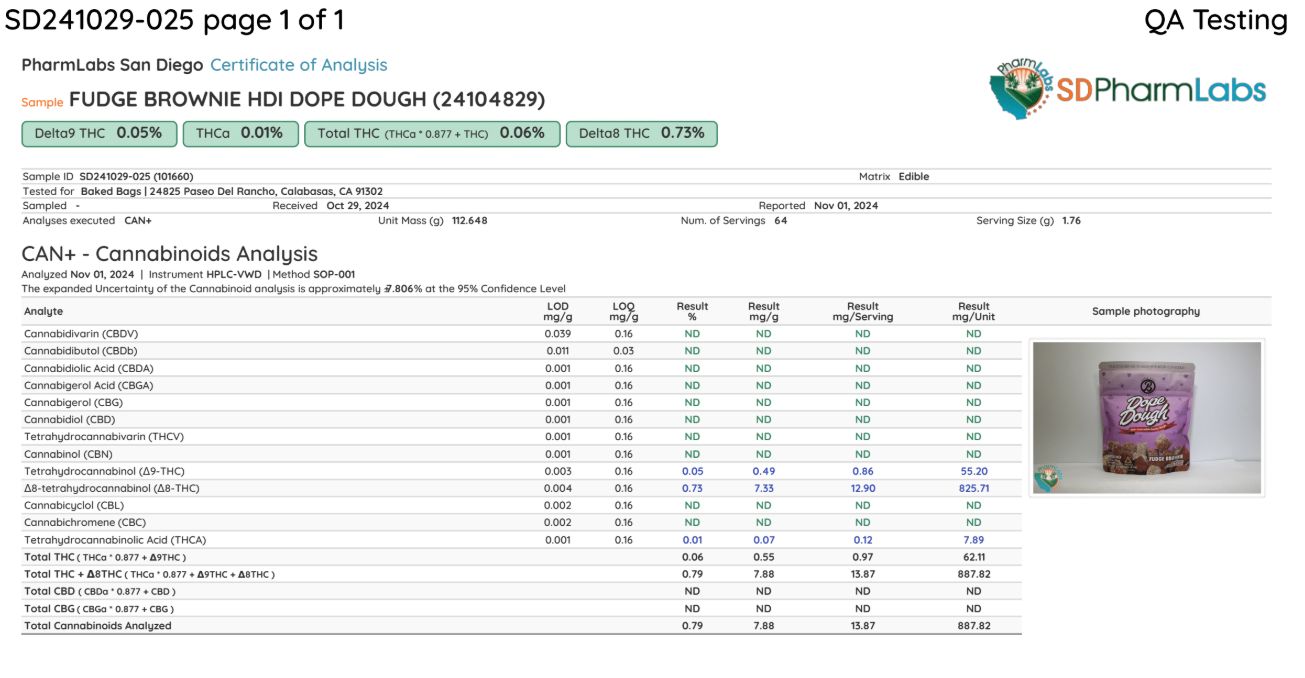Click the 'Analyte' column header
Screen dimensions: 1305x678
[43, 311]
